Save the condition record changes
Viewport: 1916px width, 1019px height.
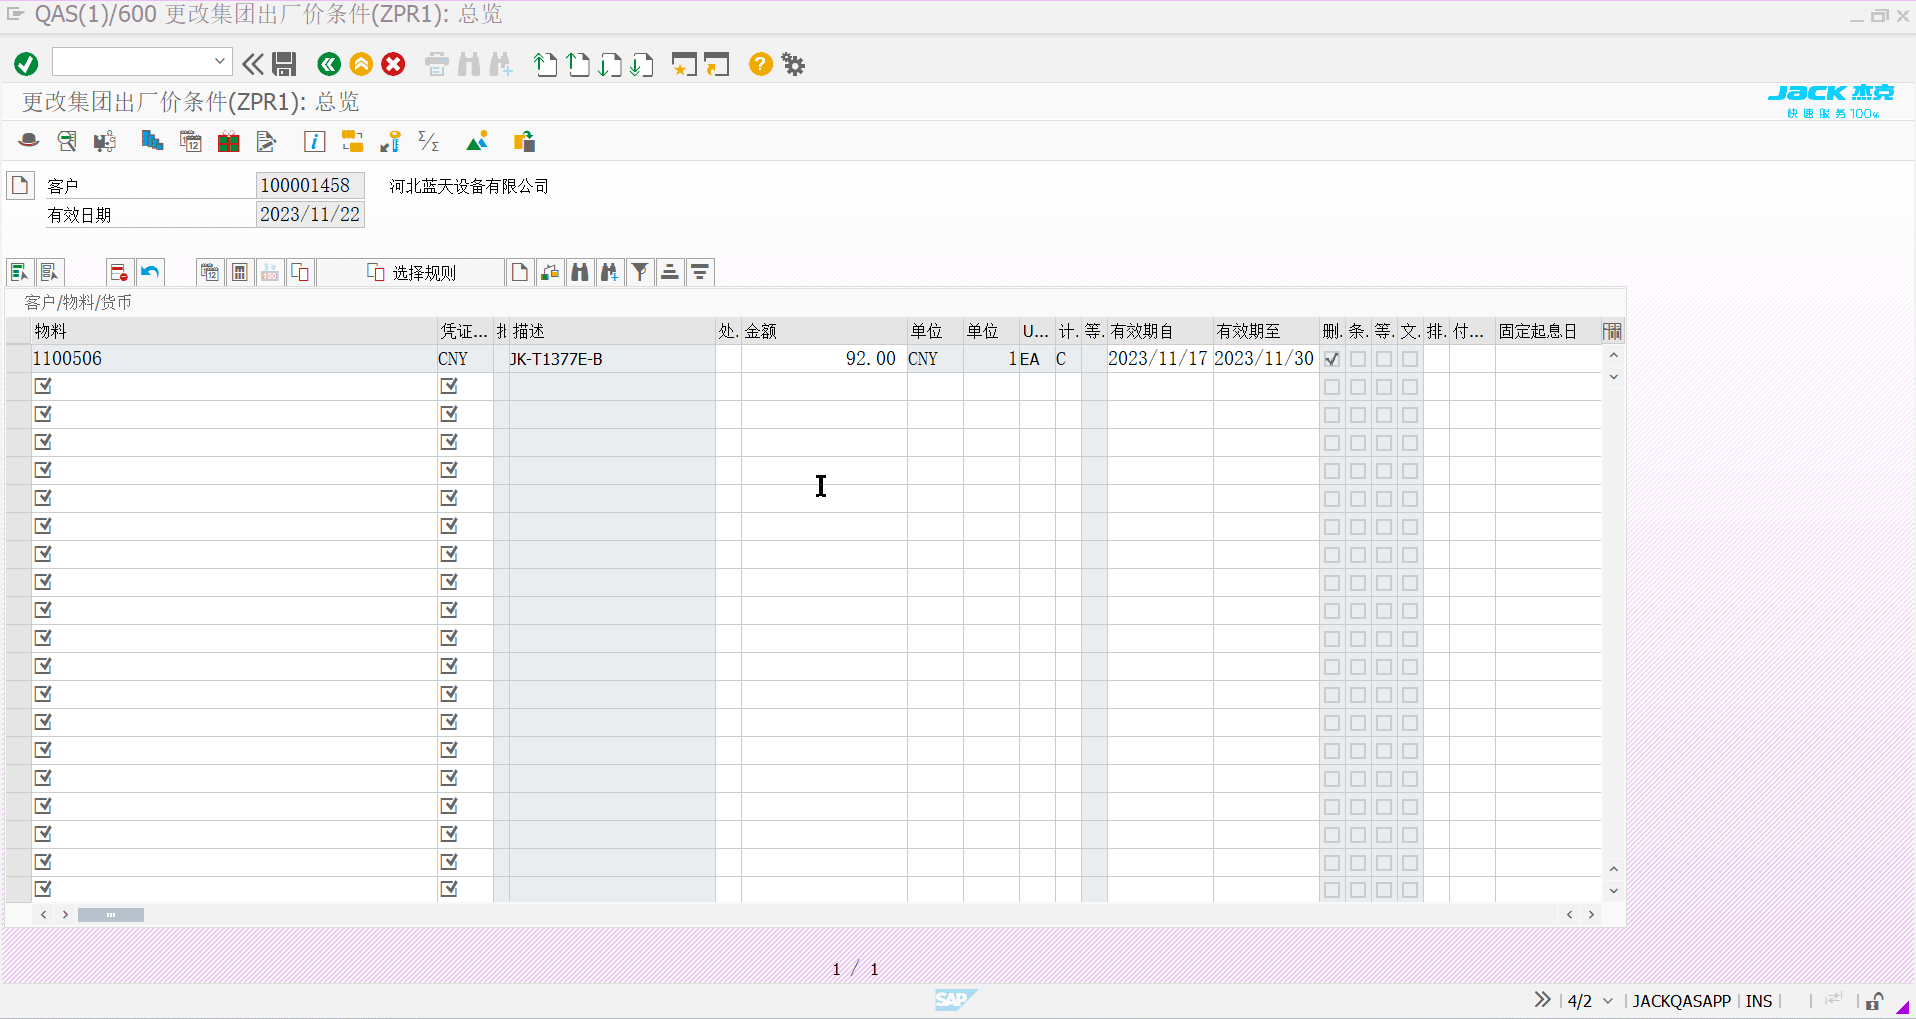coord(283,63)
